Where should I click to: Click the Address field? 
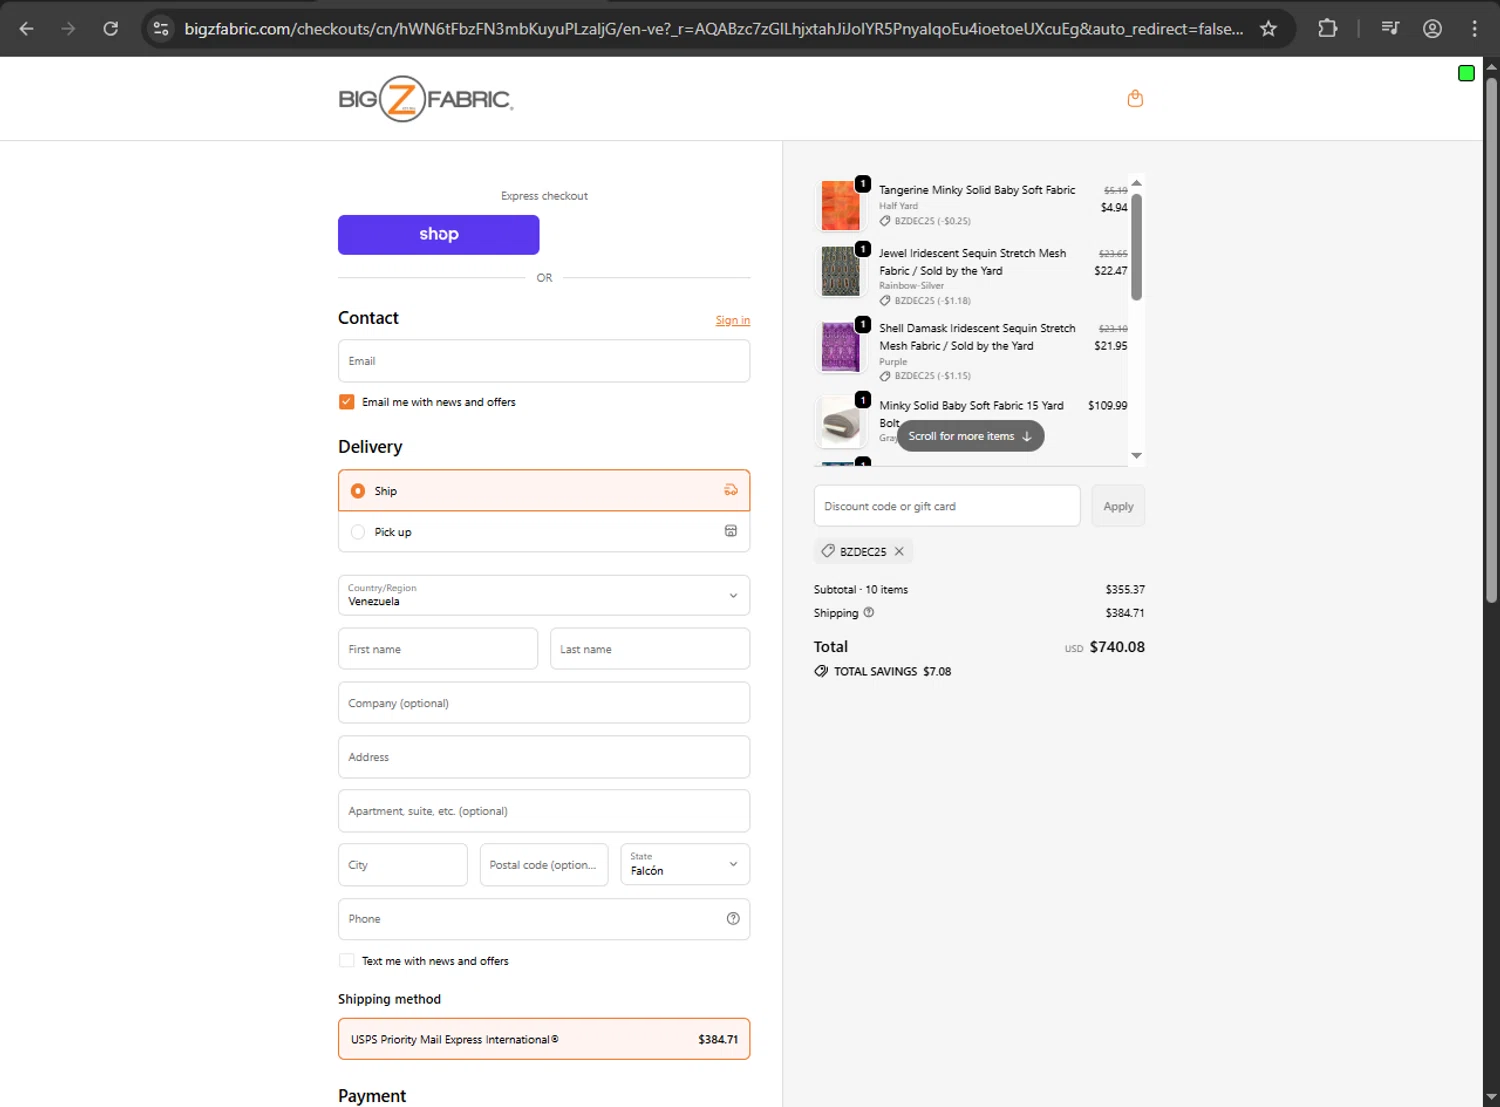pos(544,757)
